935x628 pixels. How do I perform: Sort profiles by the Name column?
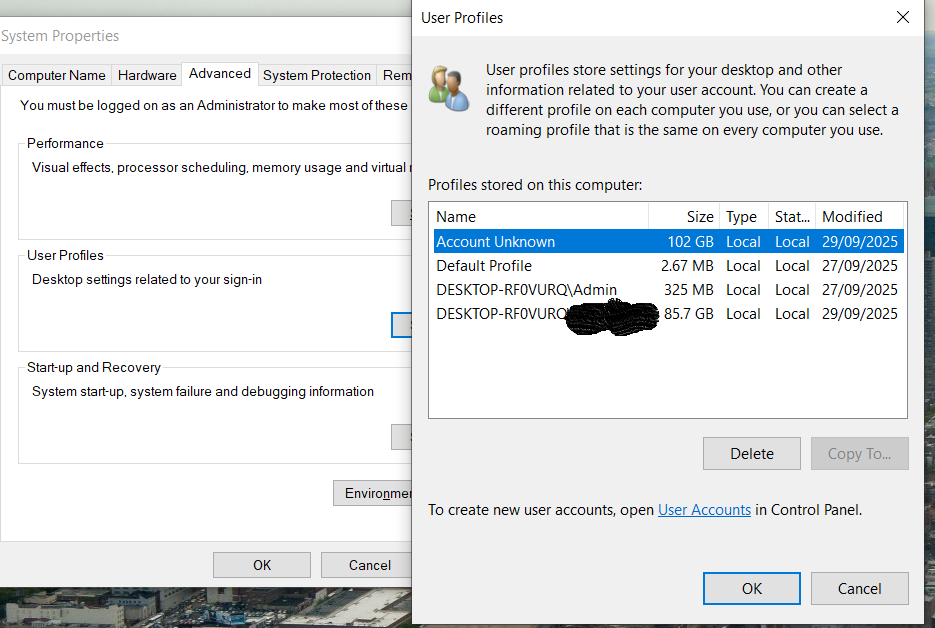click(455, 216)
